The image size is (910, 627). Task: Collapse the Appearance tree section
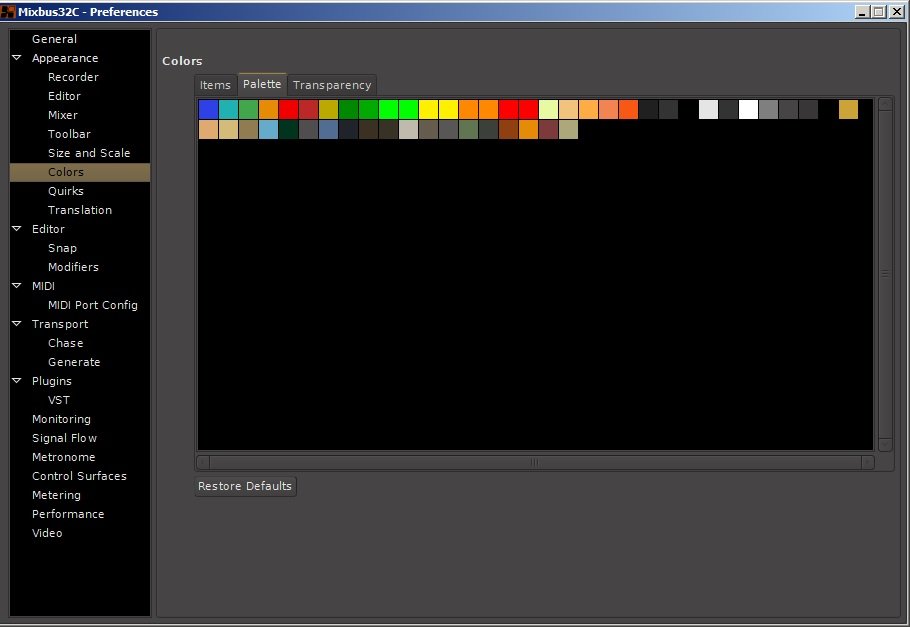pos(17,58)
